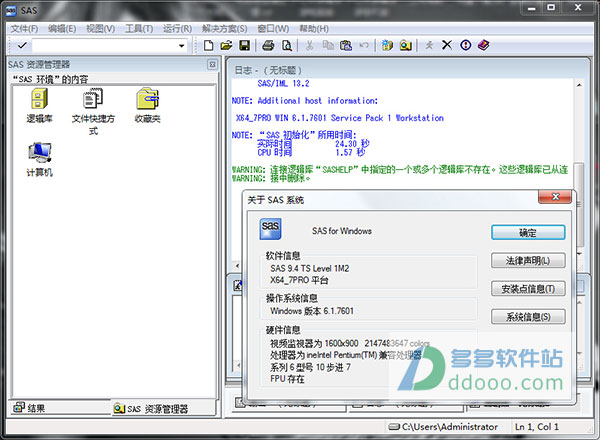Viewport: 600px width, 440px height.
Task: Open the 编辑(E) menu
Action: coord(62,29)
